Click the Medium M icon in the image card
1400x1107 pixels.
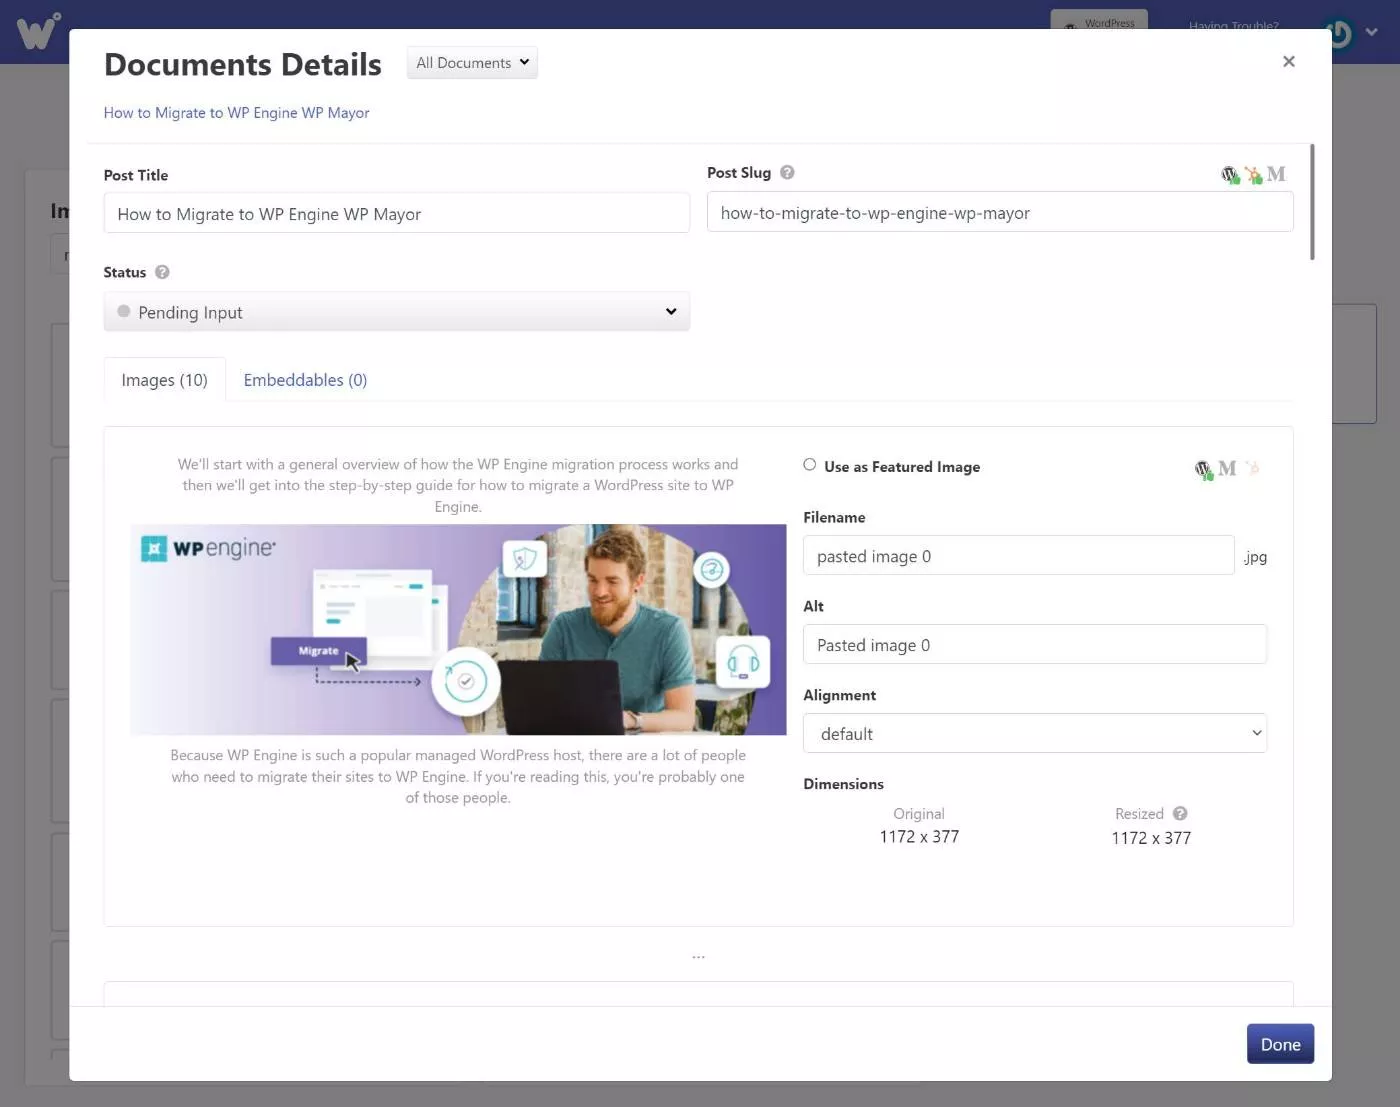point(1227,468)
